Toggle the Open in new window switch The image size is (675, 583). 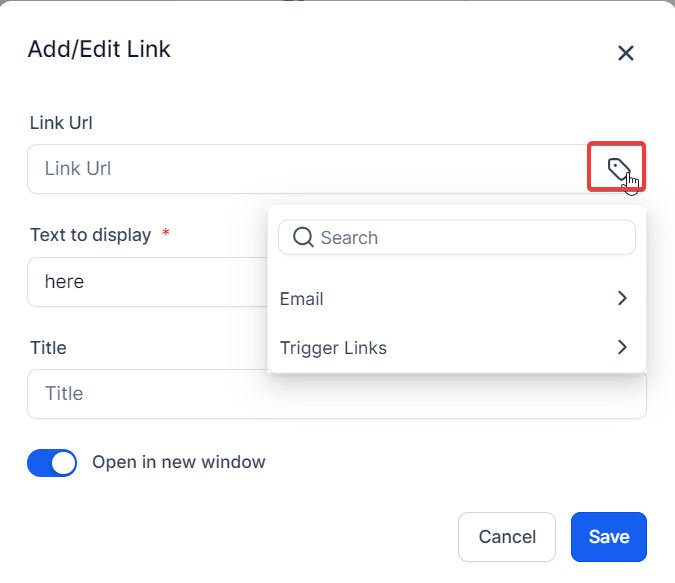pyautogui.click(x=52, y=463)
